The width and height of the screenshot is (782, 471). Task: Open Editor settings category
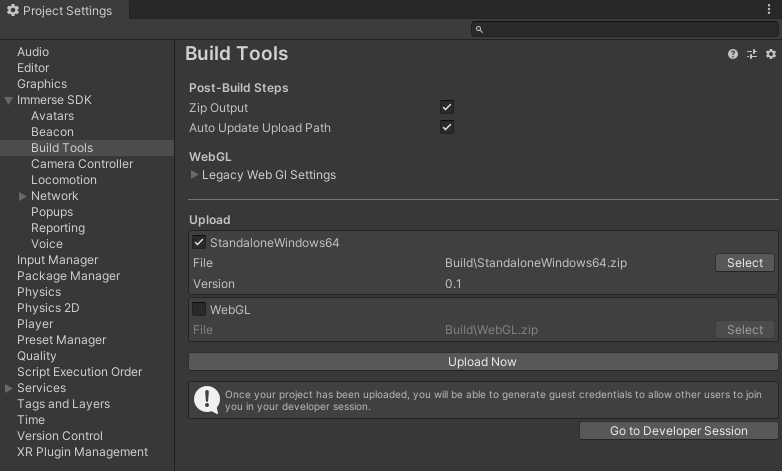(x=33, y=68)
